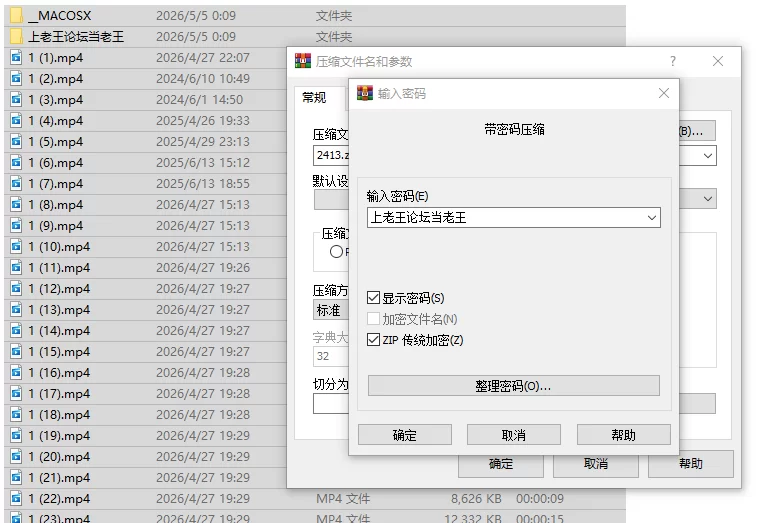Click the ? help icon in title bar

[673, 61]
